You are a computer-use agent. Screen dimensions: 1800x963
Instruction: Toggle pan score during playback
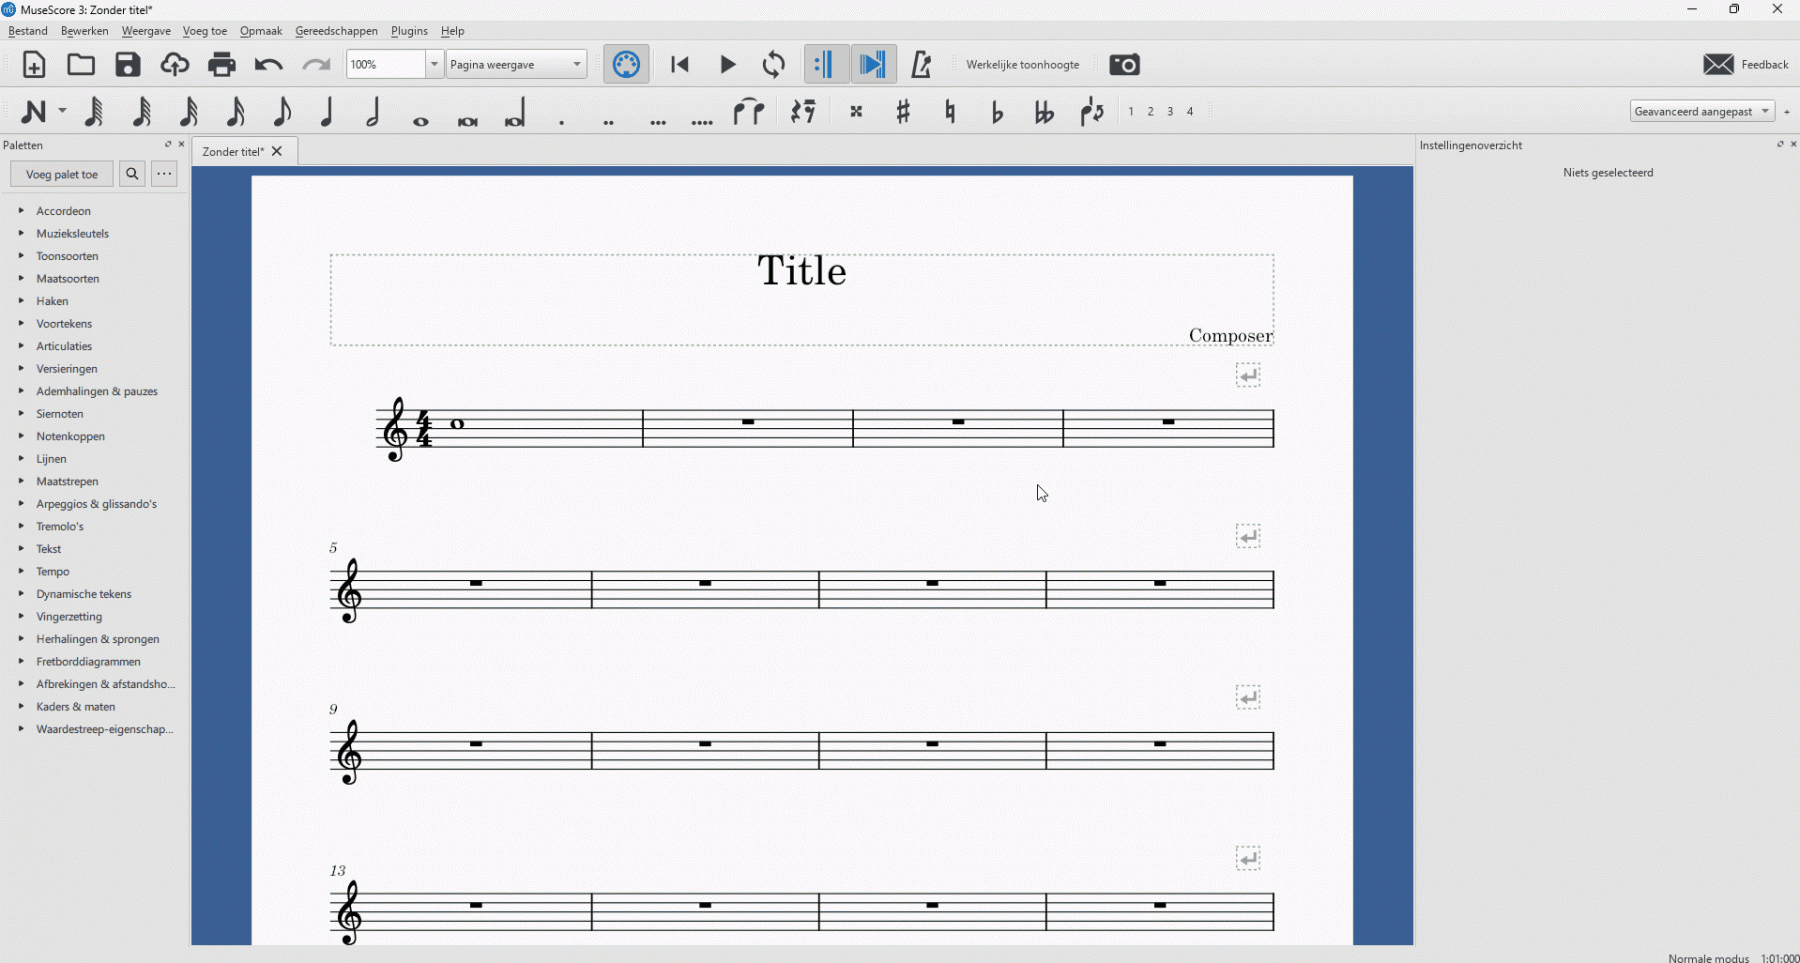873,65
